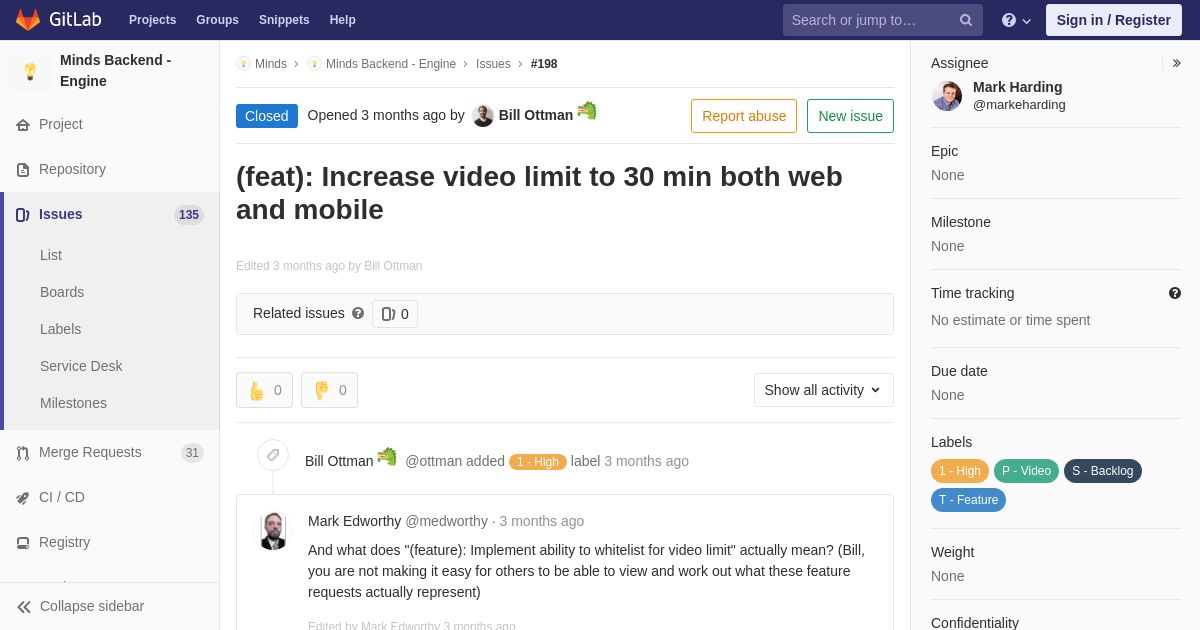Collapse the right sidebar with the chevrons
The width and height of the screenshot is (1200, 630).
click(x=1176, y=63)
